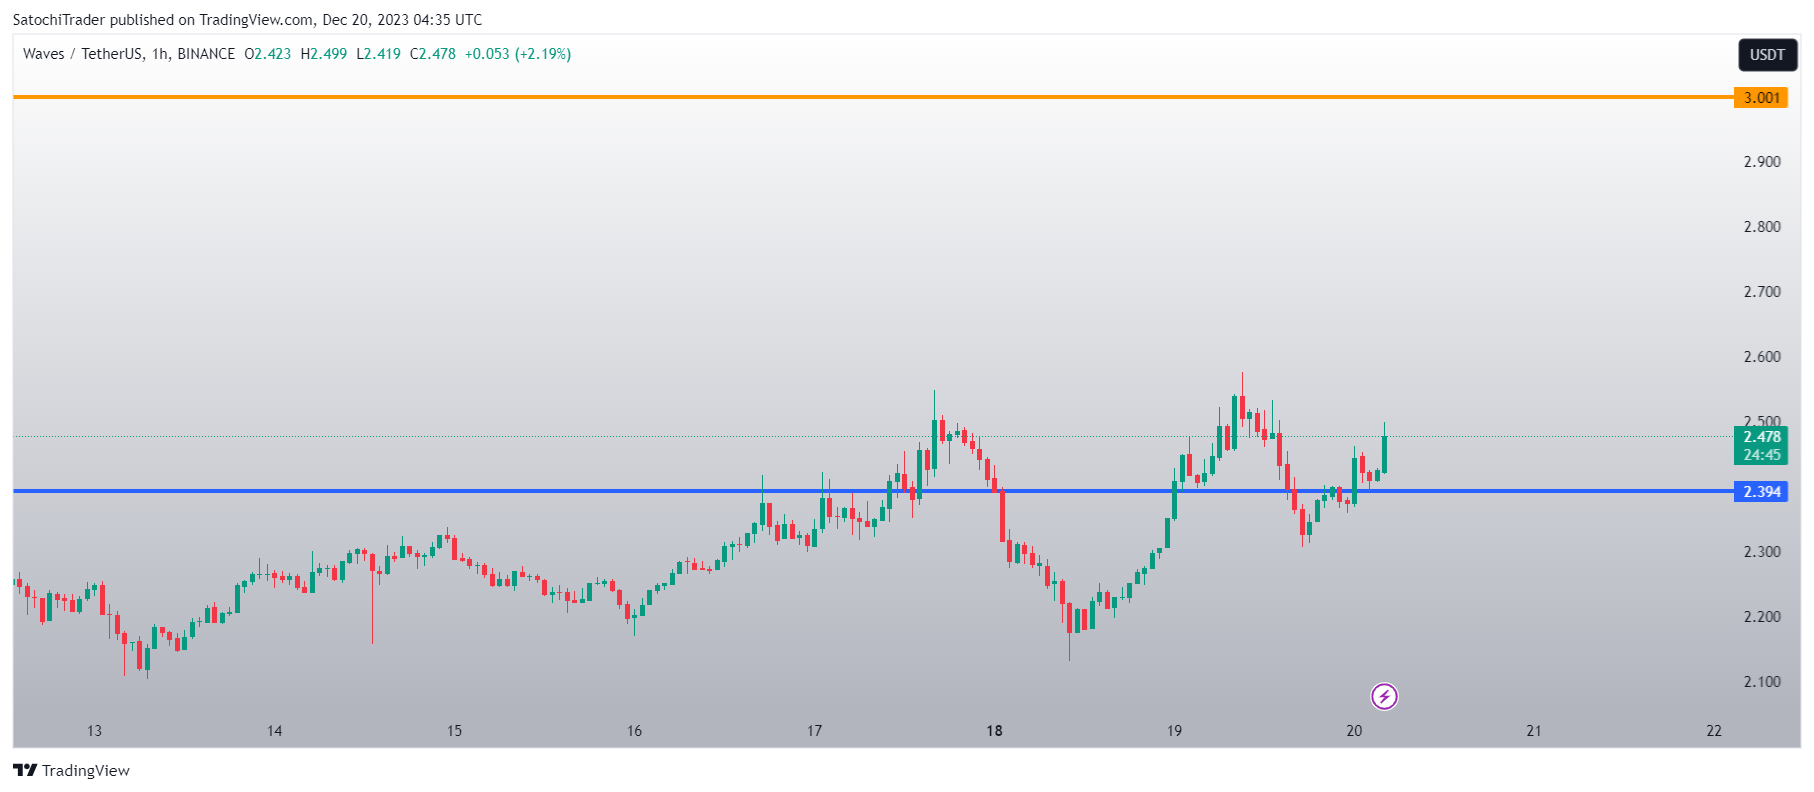1814x792 pixels.
Task: Click date label 22 on time axis
Action: click(1714, 730)
